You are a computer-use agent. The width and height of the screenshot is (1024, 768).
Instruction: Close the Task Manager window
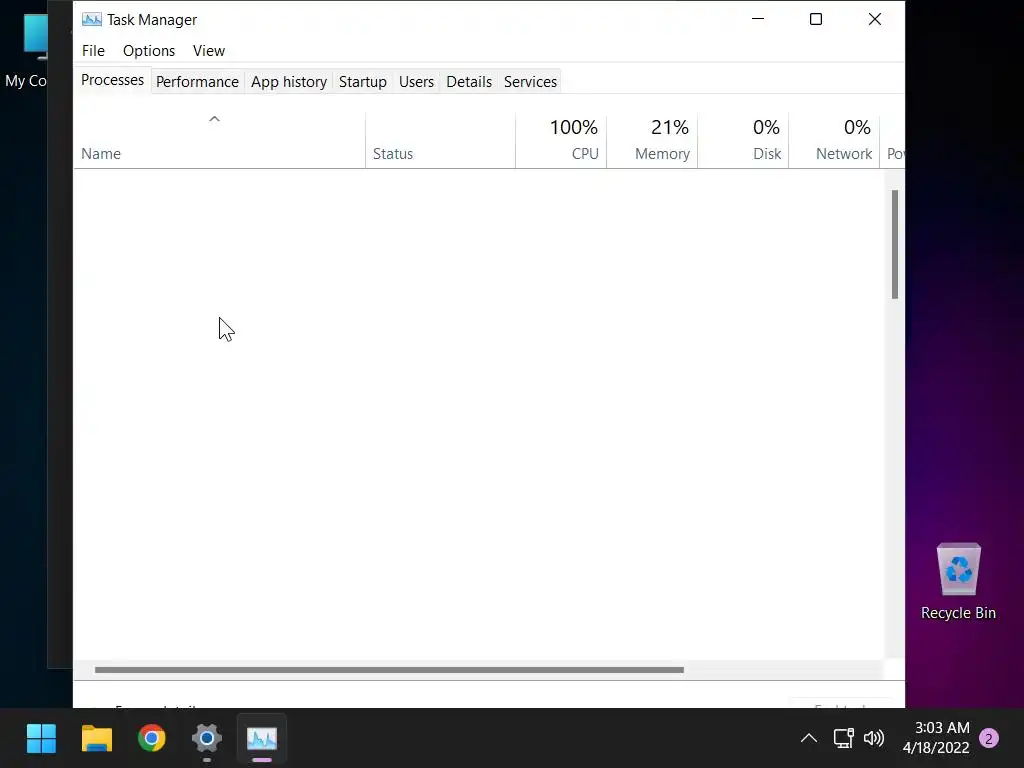874,19
